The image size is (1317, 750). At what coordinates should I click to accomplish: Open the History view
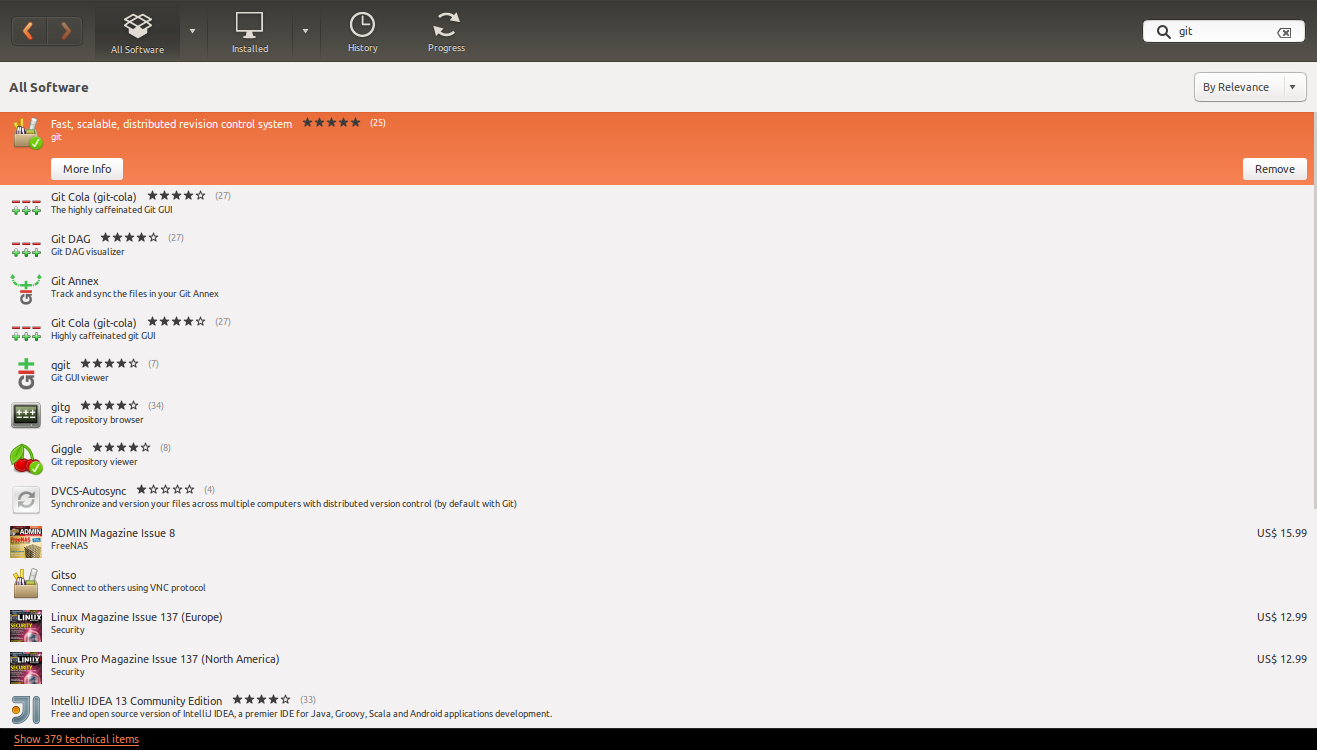coord(362,33)
